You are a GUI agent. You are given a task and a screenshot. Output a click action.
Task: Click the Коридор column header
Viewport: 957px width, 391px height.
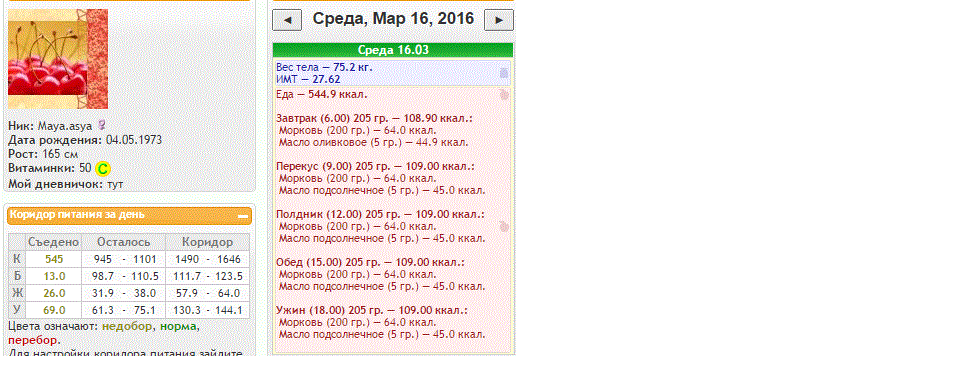208,242
